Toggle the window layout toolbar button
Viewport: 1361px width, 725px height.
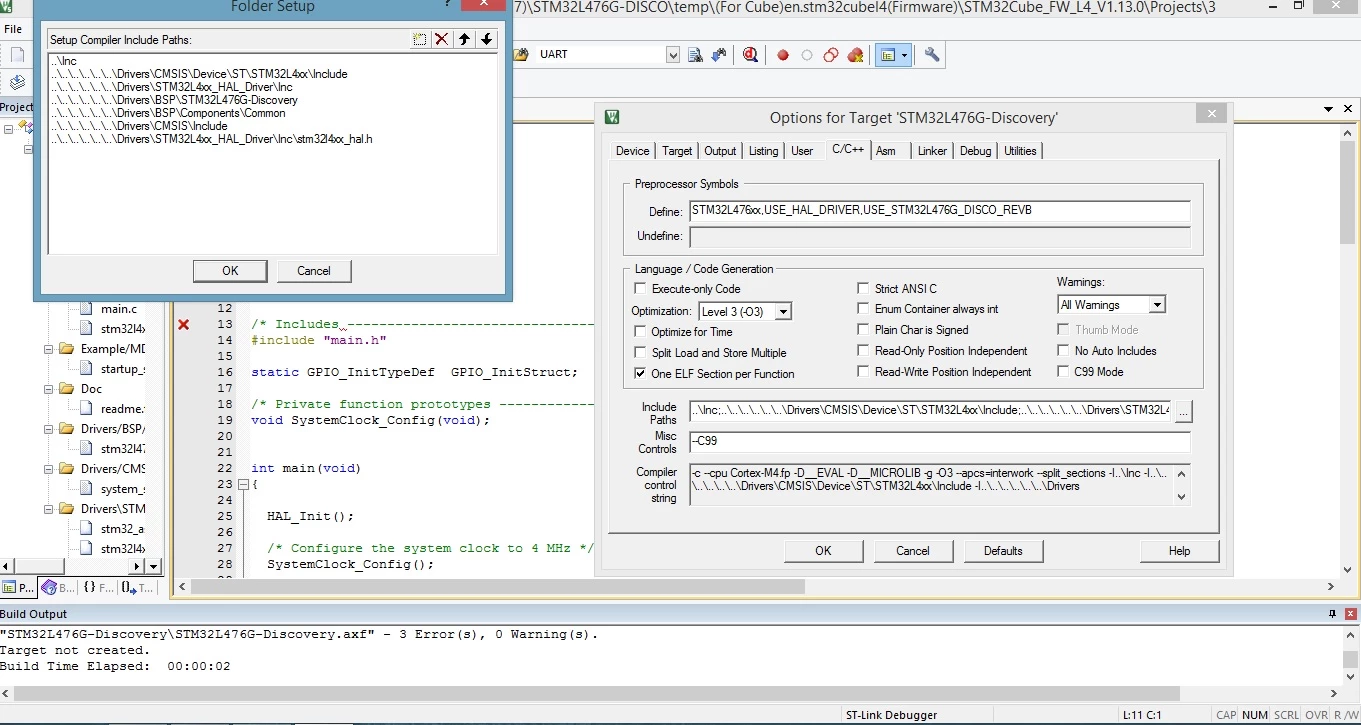pos(888,55)
